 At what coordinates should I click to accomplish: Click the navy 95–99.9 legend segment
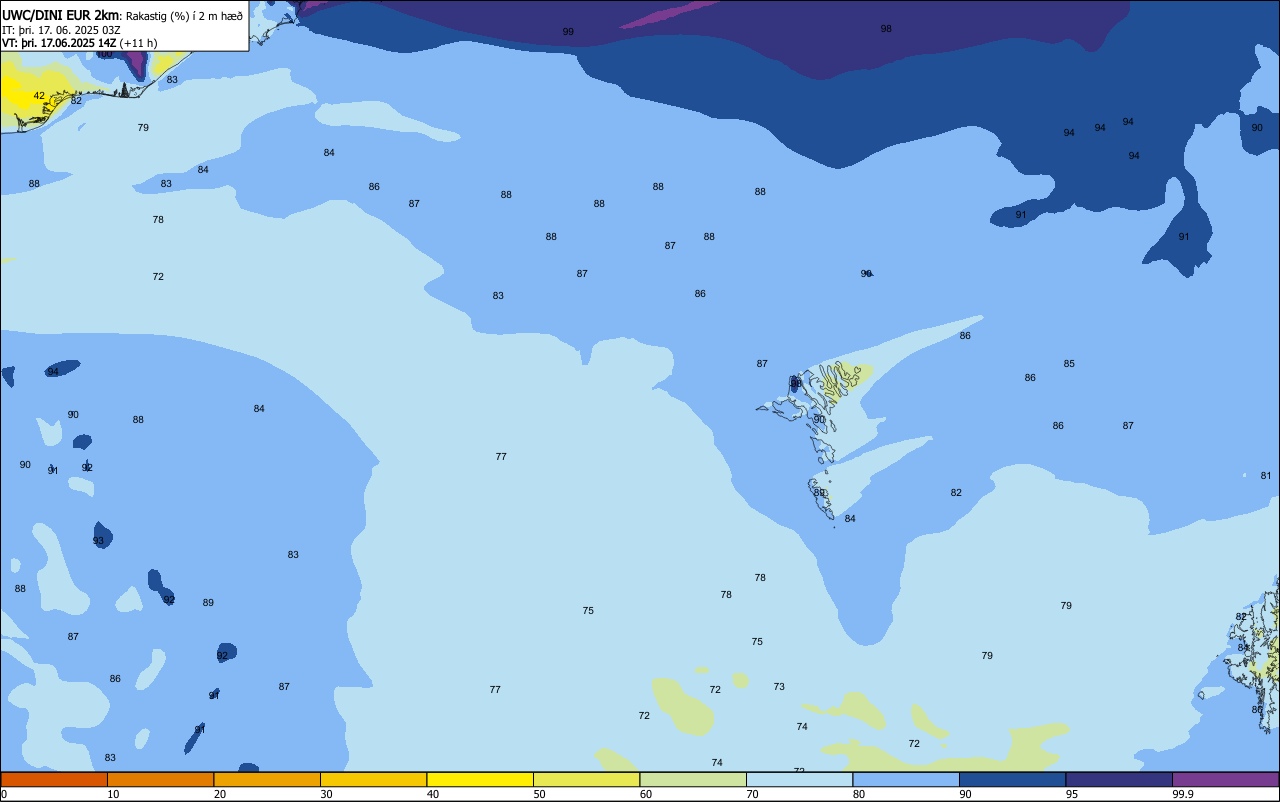click(x=1119, y=779)
